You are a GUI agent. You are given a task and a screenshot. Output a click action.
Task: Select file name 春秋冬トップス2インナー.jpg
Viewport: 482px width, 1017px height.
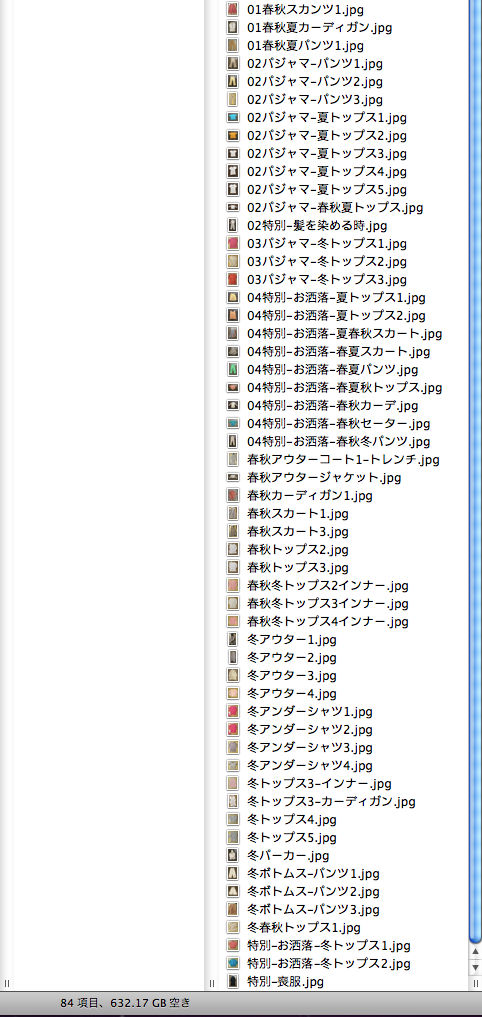328,586
